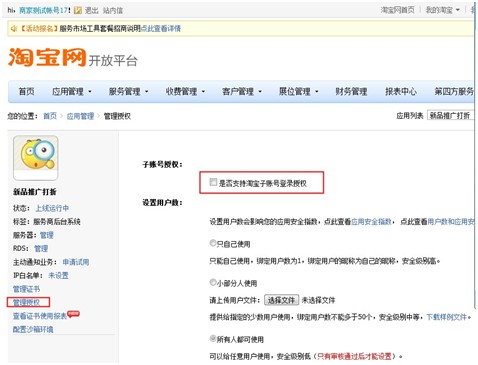
Task: Check 是否支持淘宝子账号登录授权 checkbox
Action: [213, 182]
